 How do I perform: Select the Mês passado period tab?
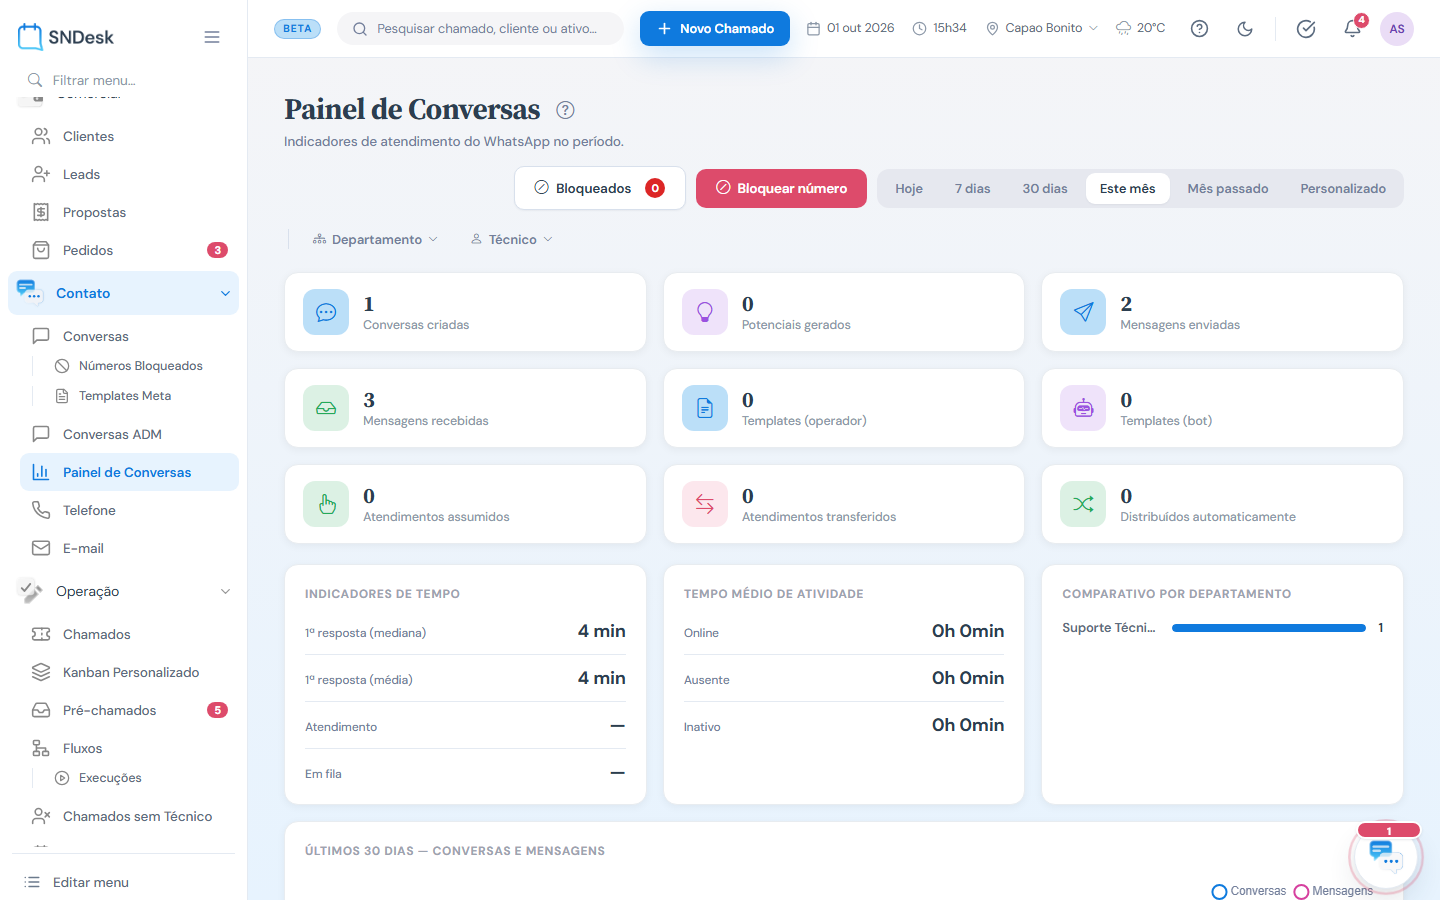[x=1228, y=188]
